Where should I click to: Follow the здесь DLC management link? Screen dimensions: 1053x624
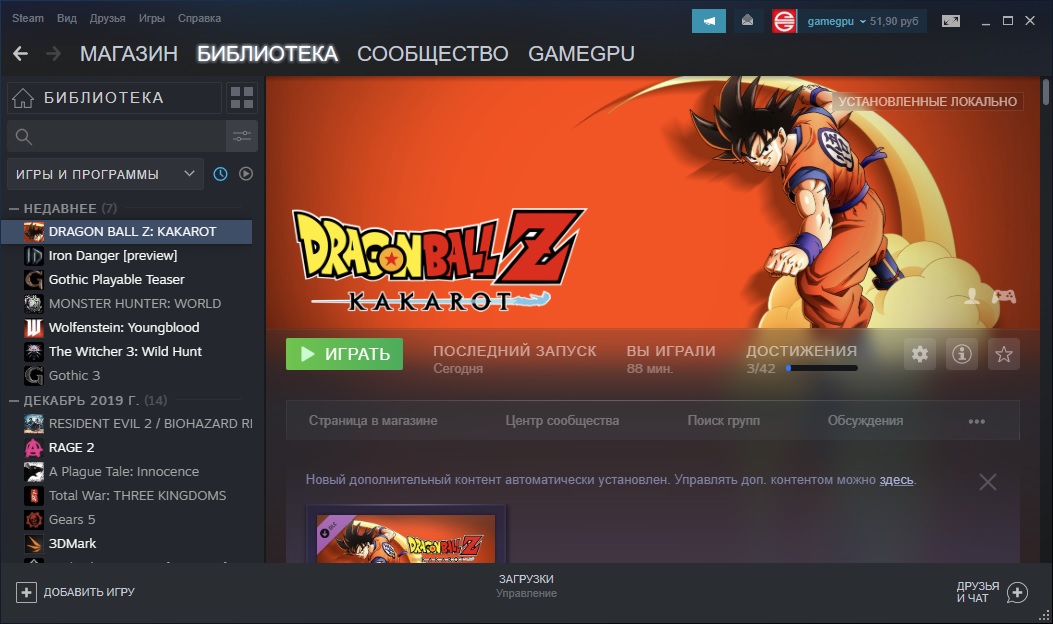click(x=897, y=480)
